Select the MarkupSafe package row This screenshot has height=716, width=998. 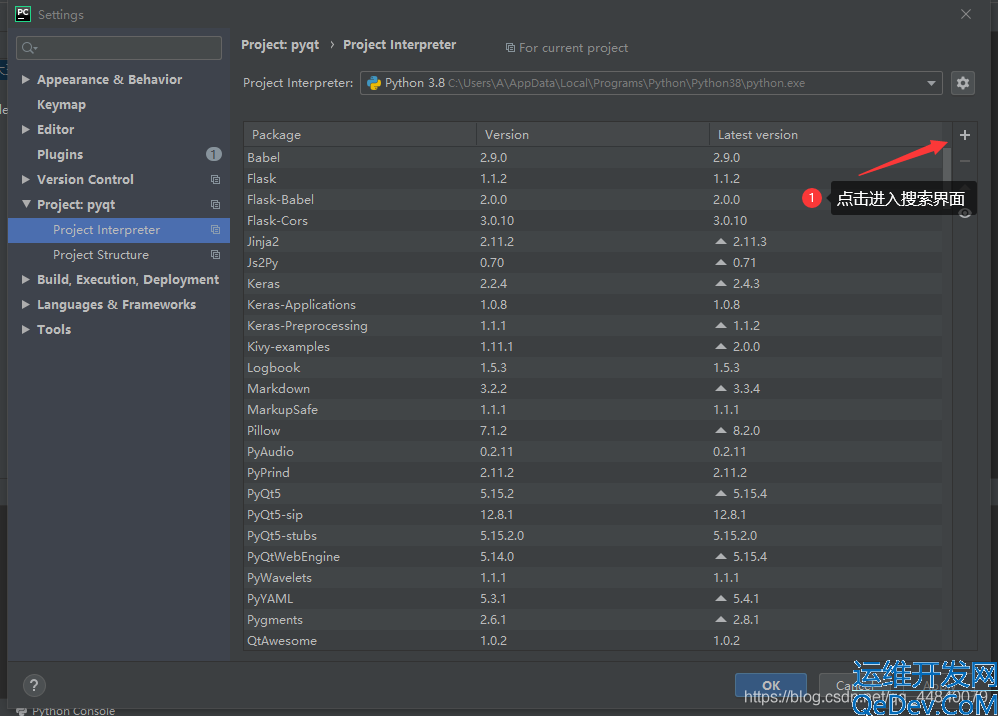click(x=593, y=409)
